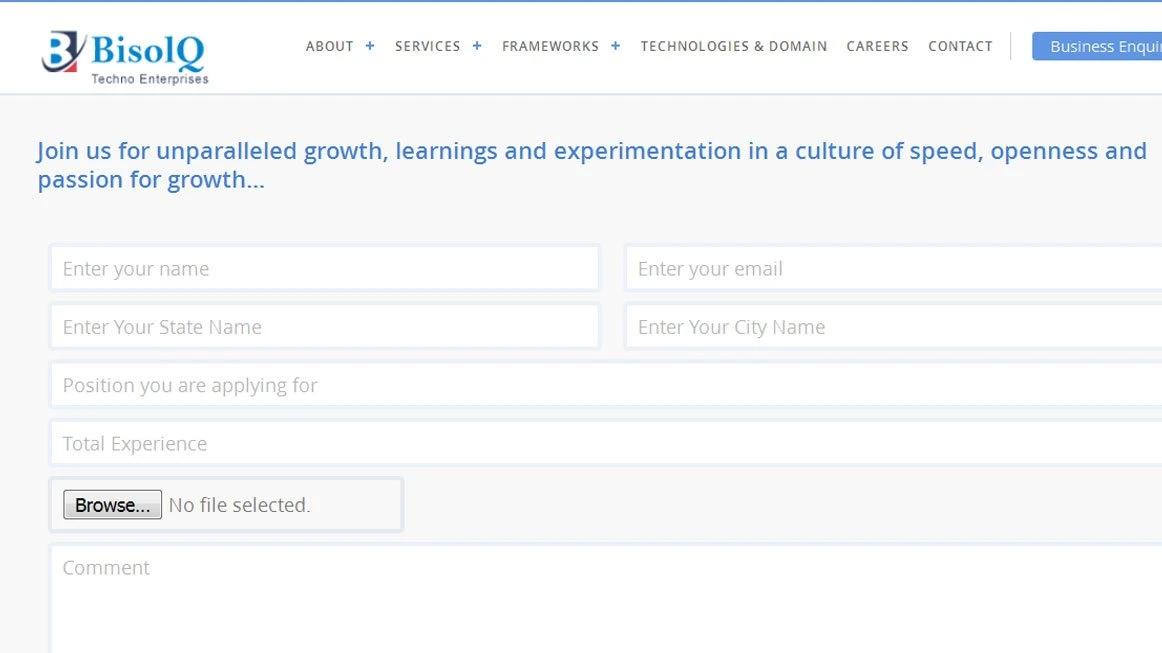Open the Frameworks menu item

click(x=550, y=46)
